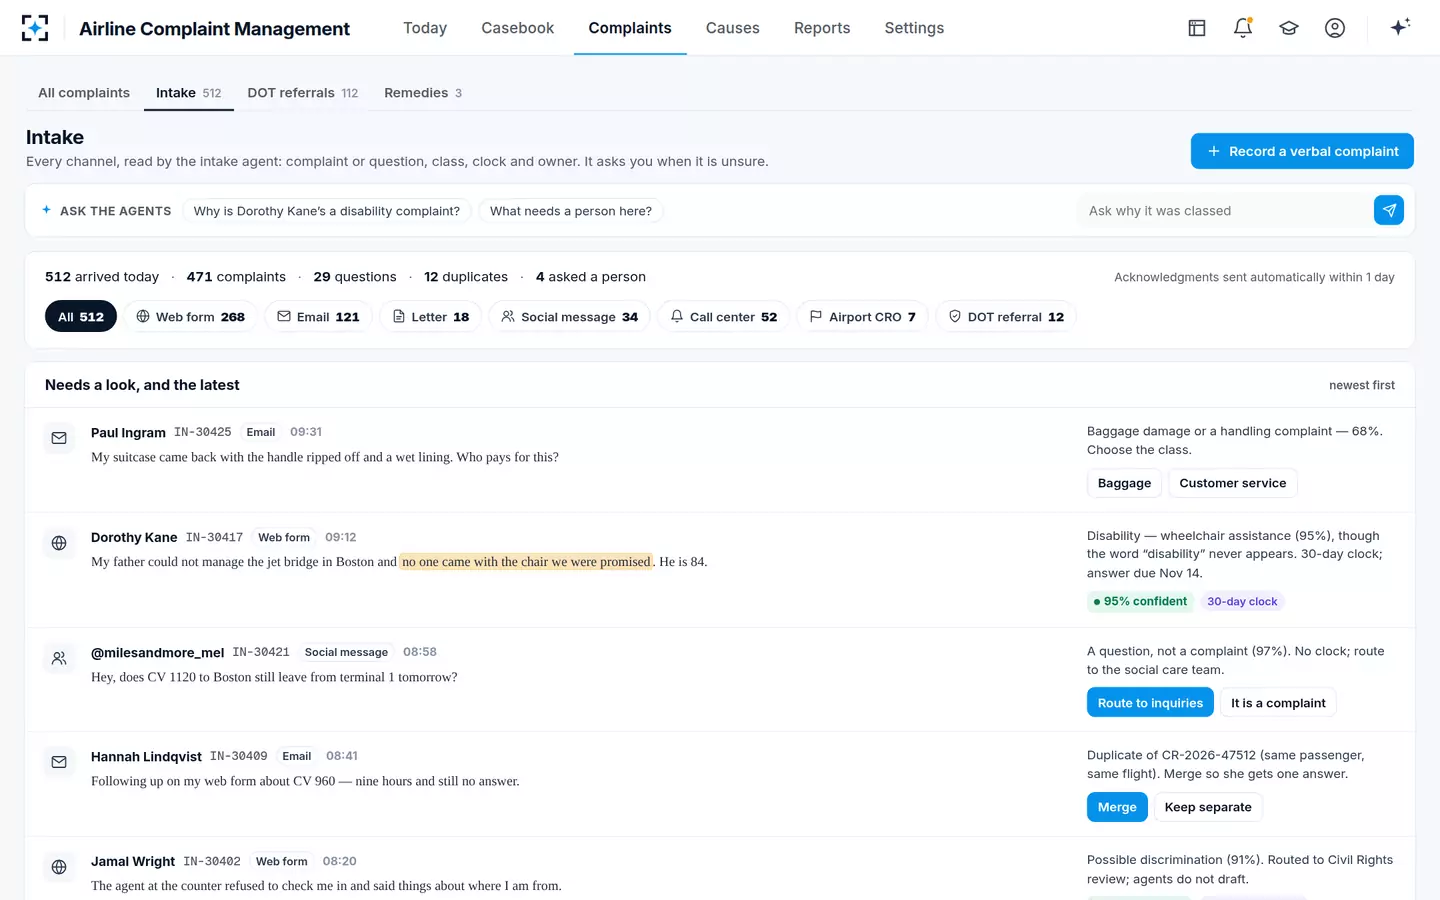
Task: Open the table layout icon in header
Action: [x=1197, y=28]
